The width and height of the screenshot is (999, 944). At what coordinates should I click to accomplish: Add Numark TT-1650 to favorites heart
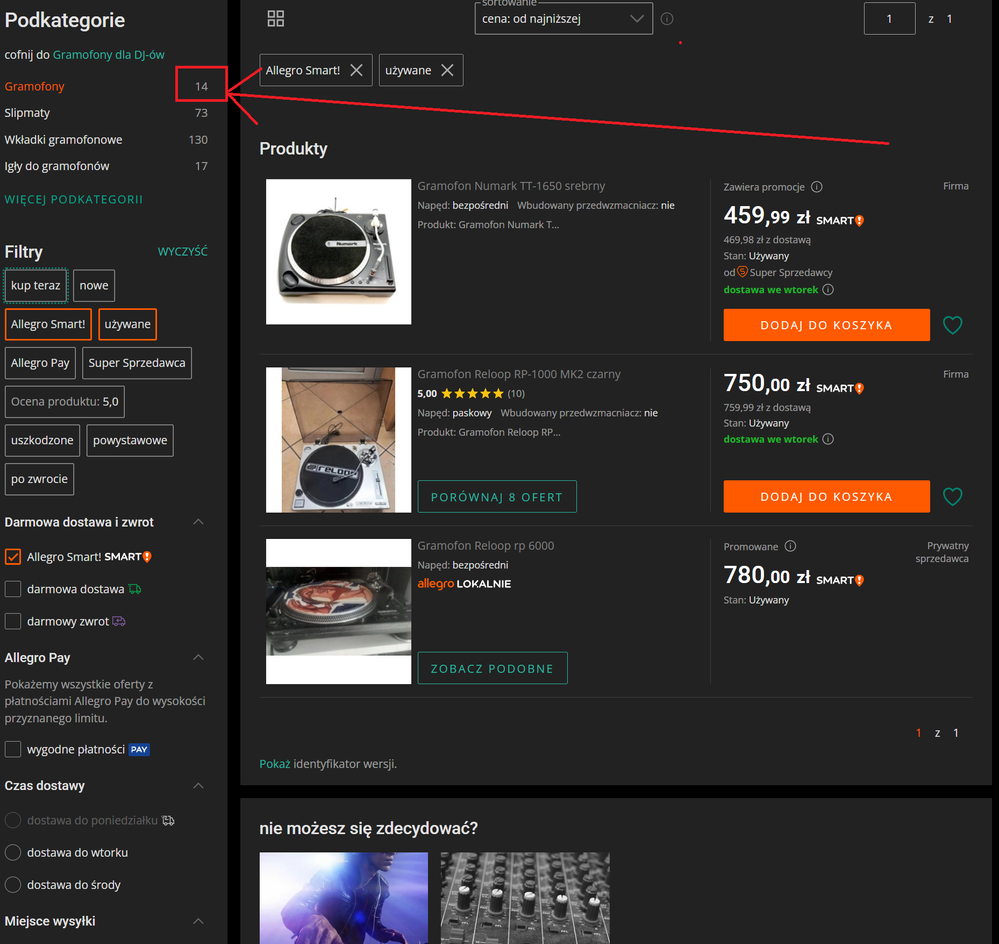pyautogui.click(x=953, y=325)
